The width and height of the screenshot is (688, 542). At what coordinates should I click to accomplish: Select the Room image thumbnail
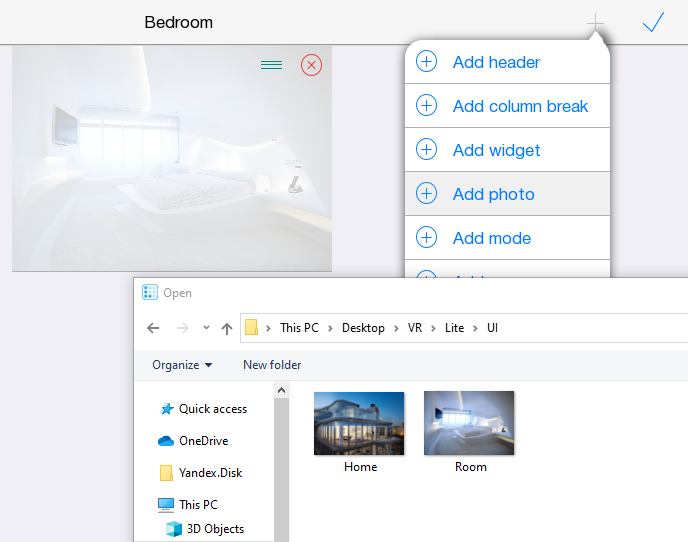469,423
